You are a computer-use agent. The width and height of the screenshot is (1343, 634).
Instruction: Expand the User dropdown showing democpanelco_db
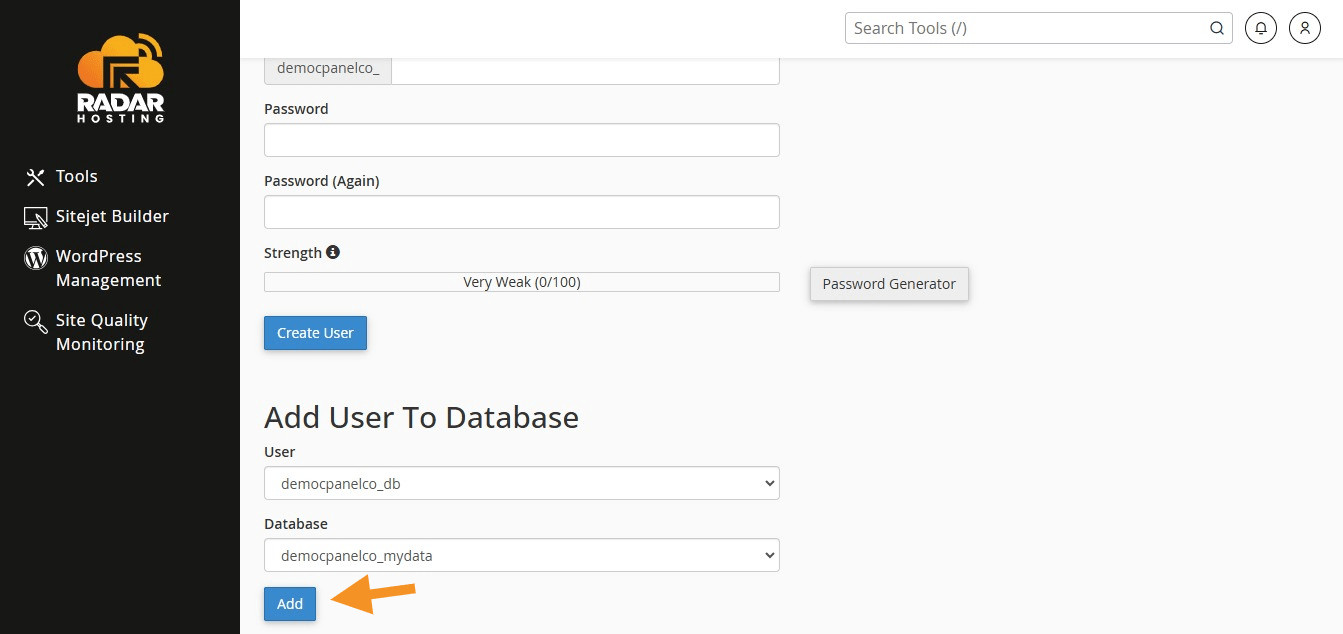pos(521,483)
